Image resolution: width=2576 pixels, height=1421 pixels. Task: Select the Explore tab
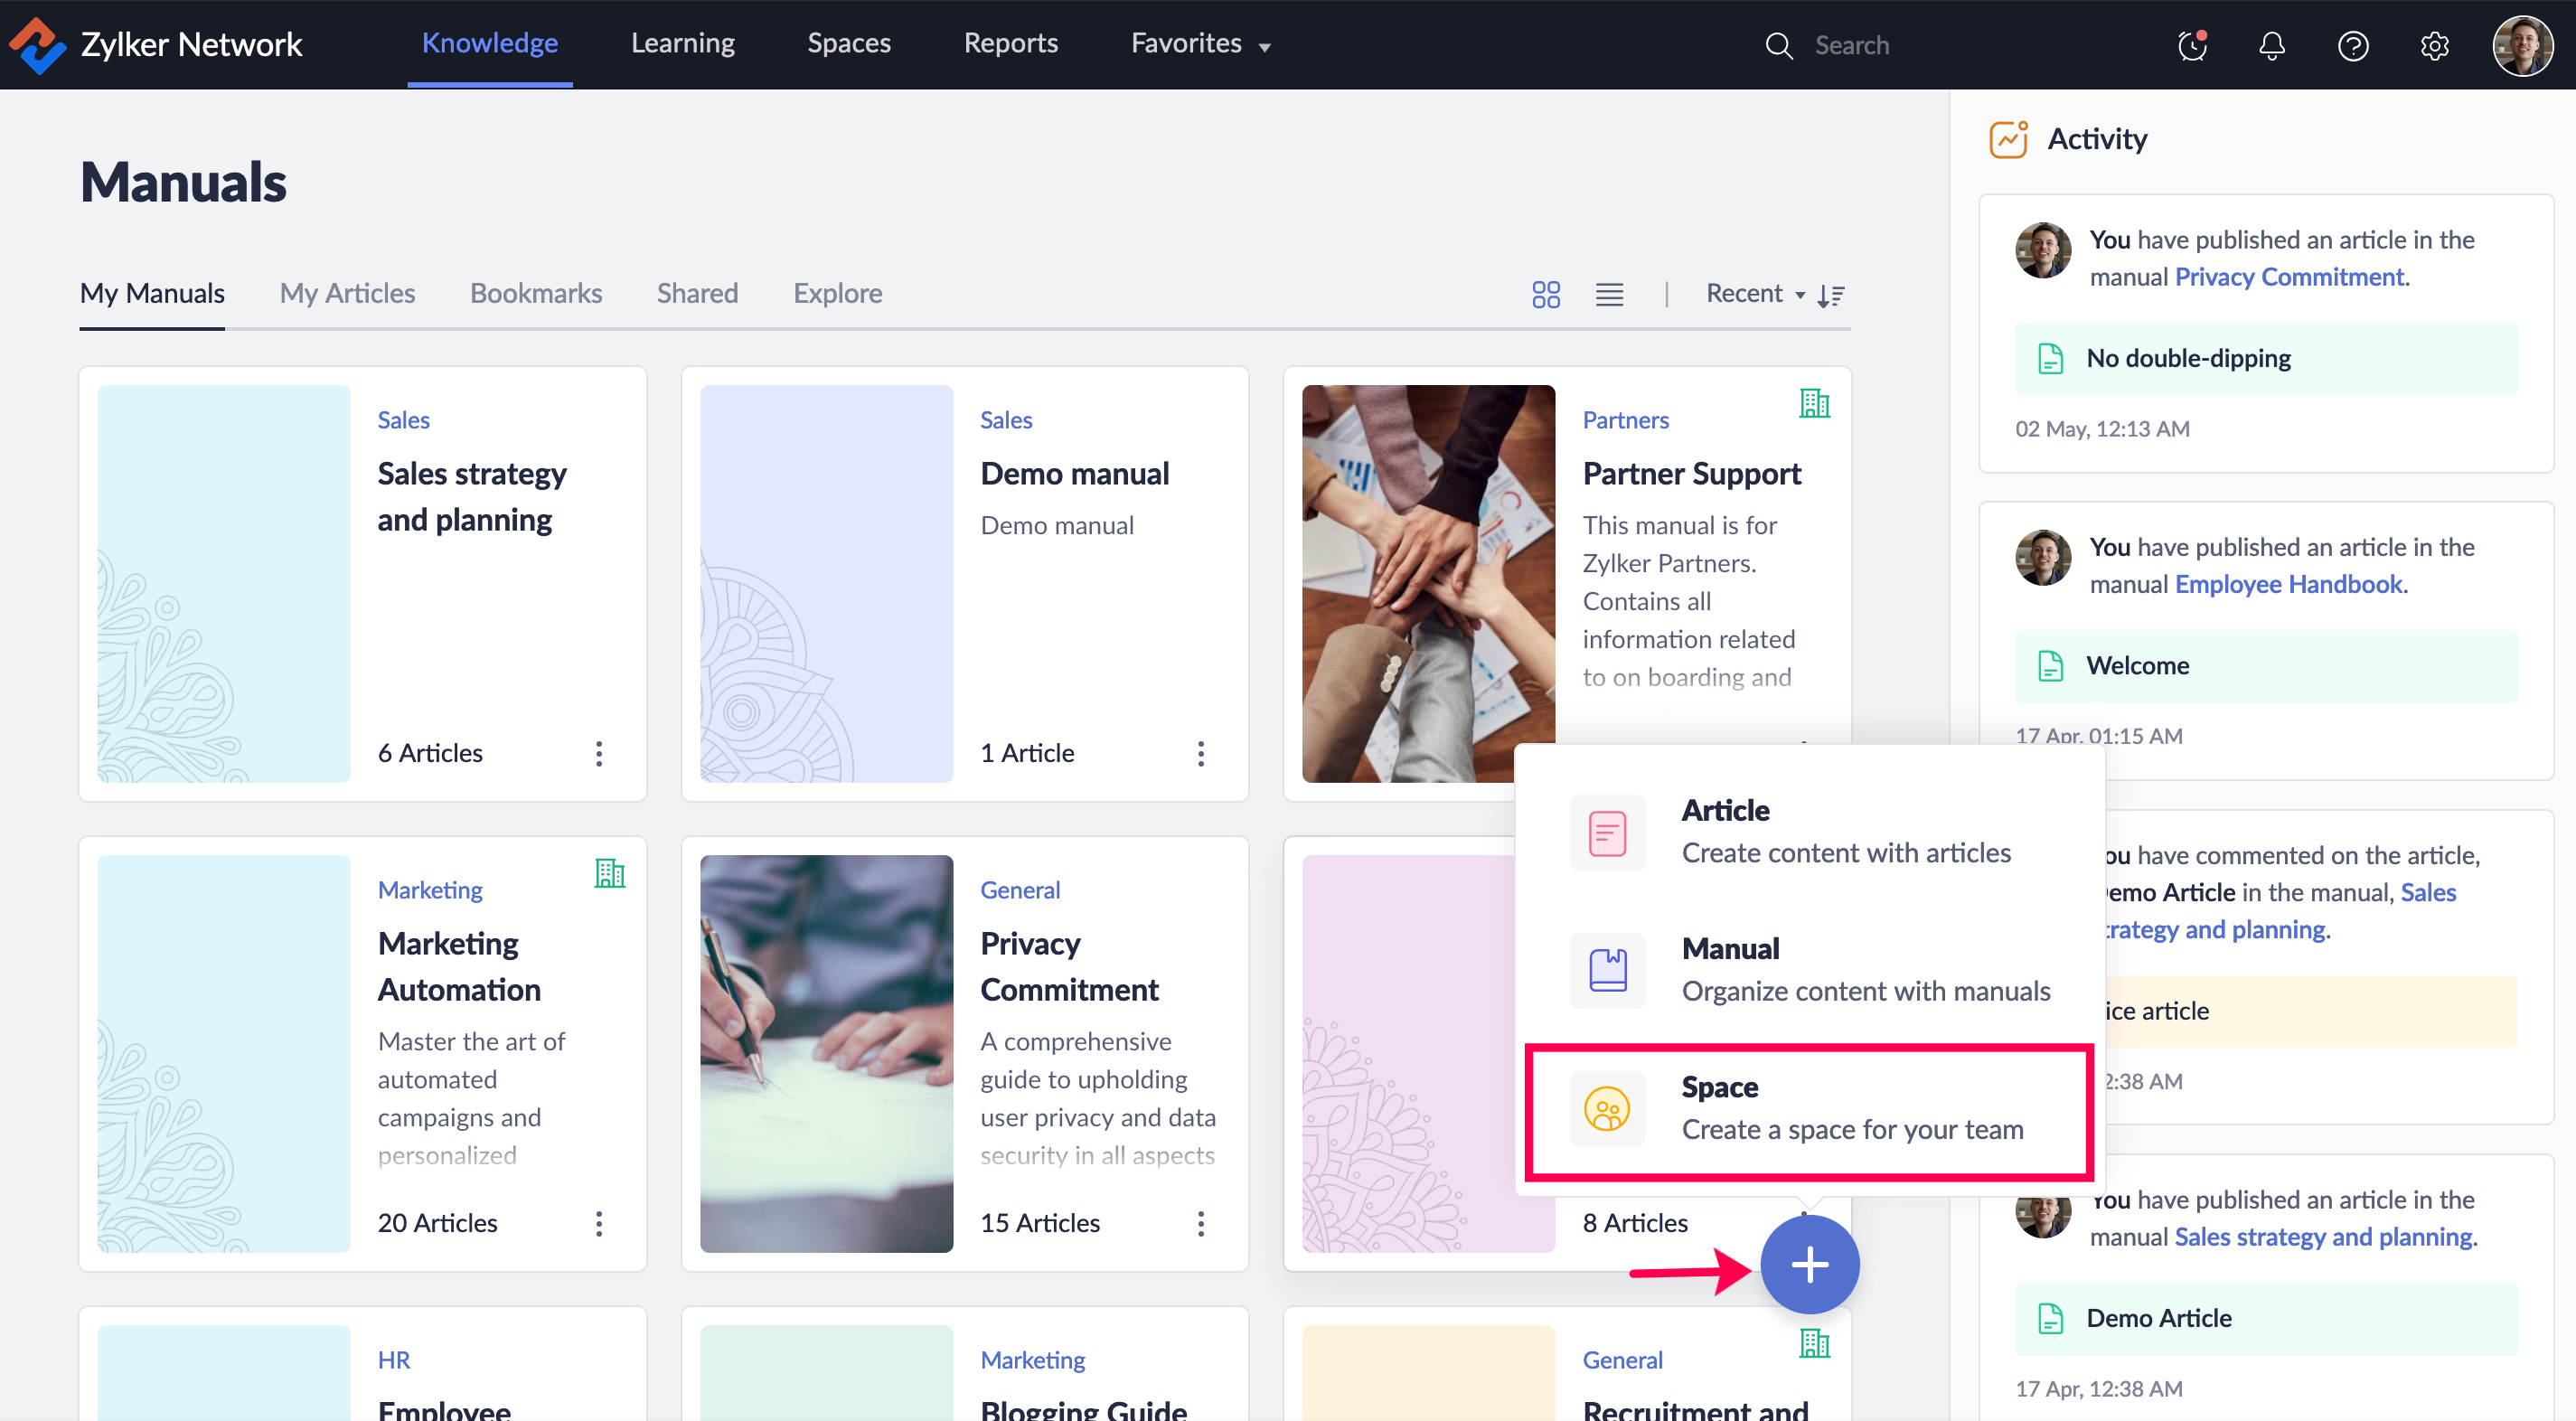[838, 294]
